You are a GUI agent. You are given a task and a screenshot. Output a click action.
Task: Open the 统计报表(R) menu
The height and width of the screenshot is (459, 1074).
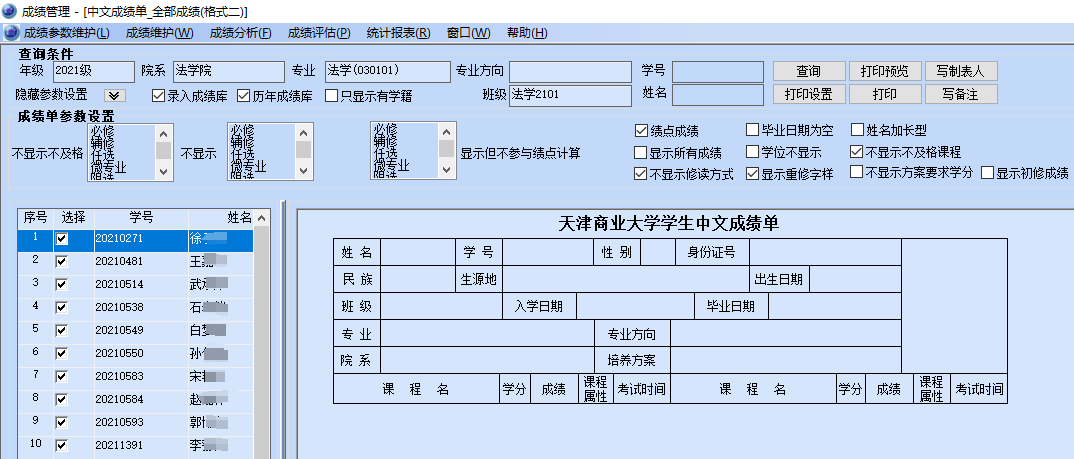(398, 33)
